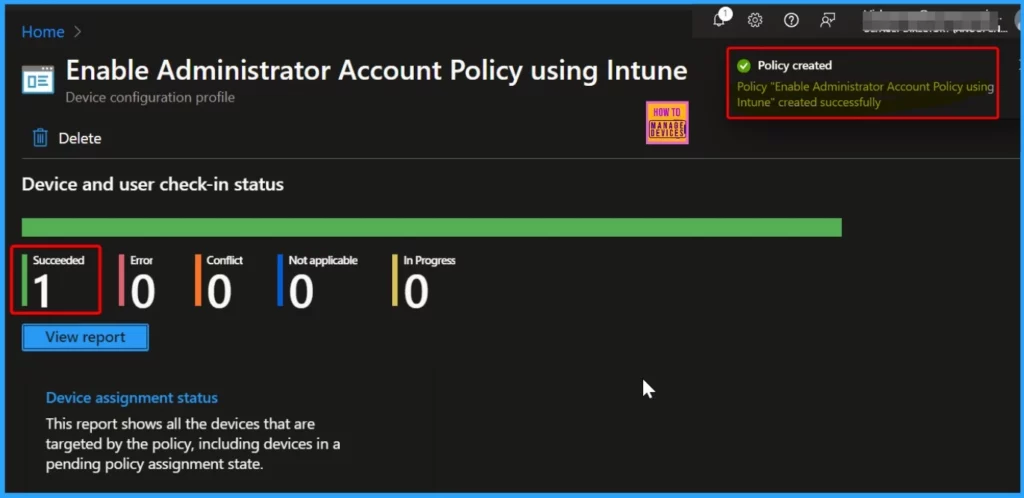
Task: Click the Device configuration profile subtitle
Action: pos(150,98)
